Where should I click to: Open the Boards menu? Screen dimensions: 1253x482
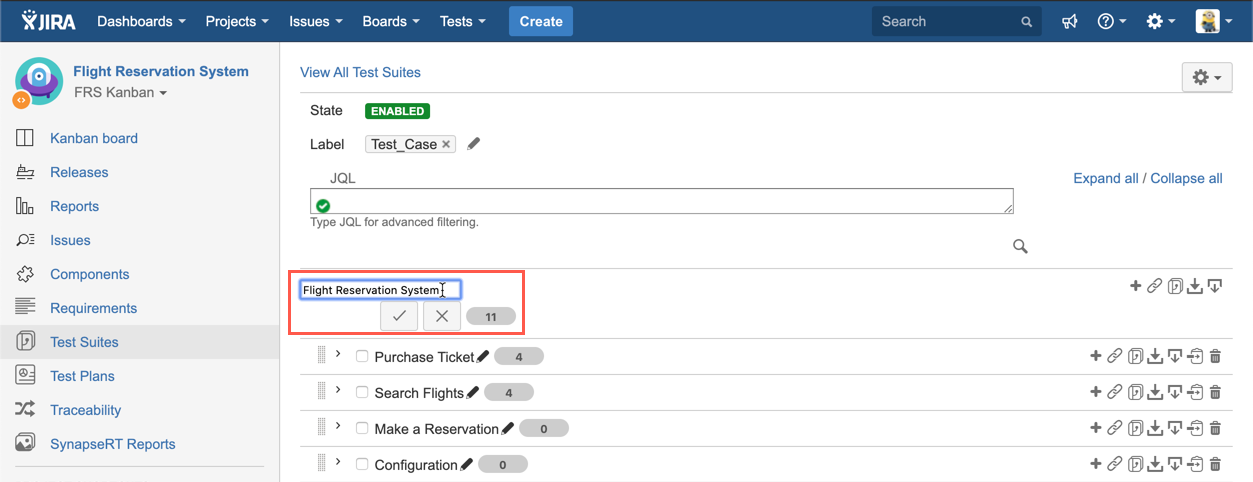pos(391,21)
